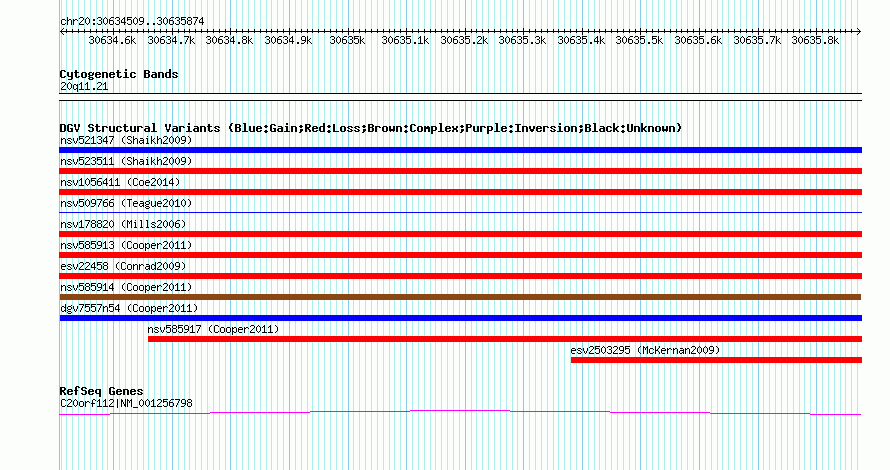Click the 30635.8k ruler tick label
The height and width of the screenshot is (470, 890).
[x=815, y=40]
